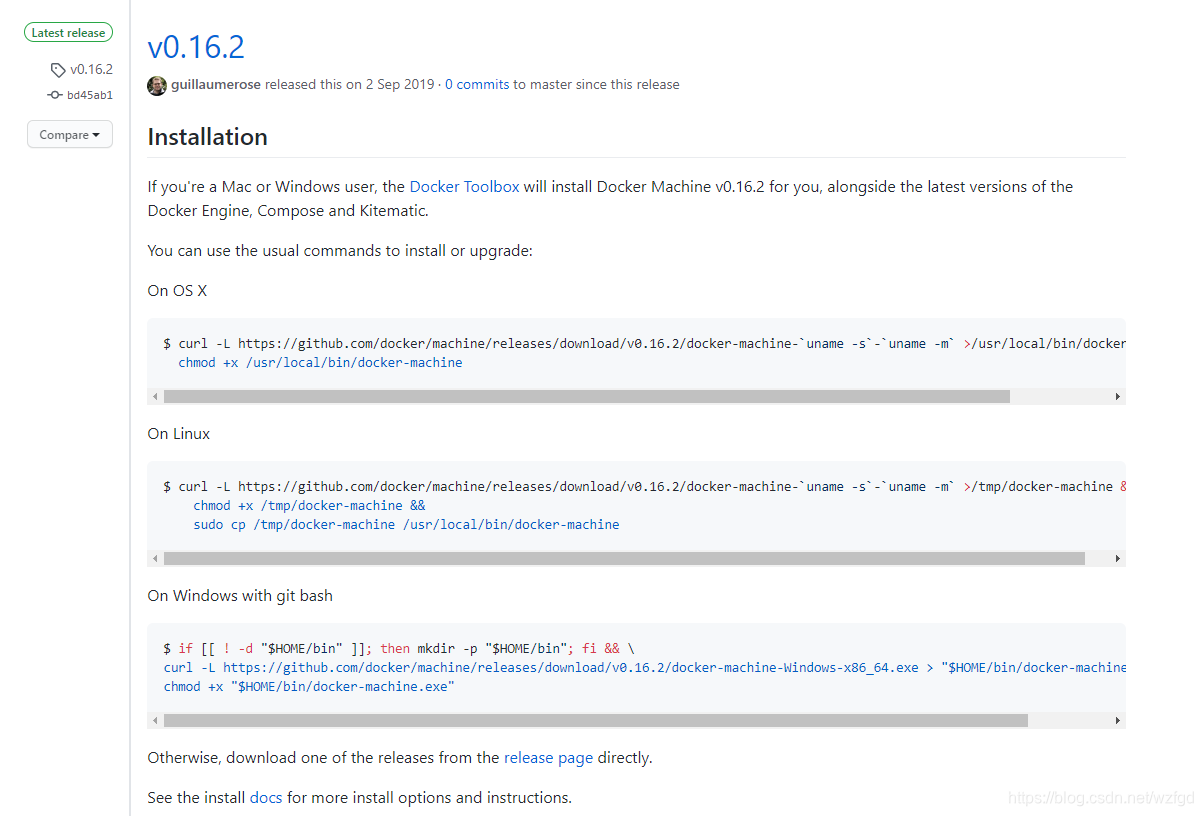Click the Installation heading
This screenshot has width=1203, height=816.
coord(207,137)
